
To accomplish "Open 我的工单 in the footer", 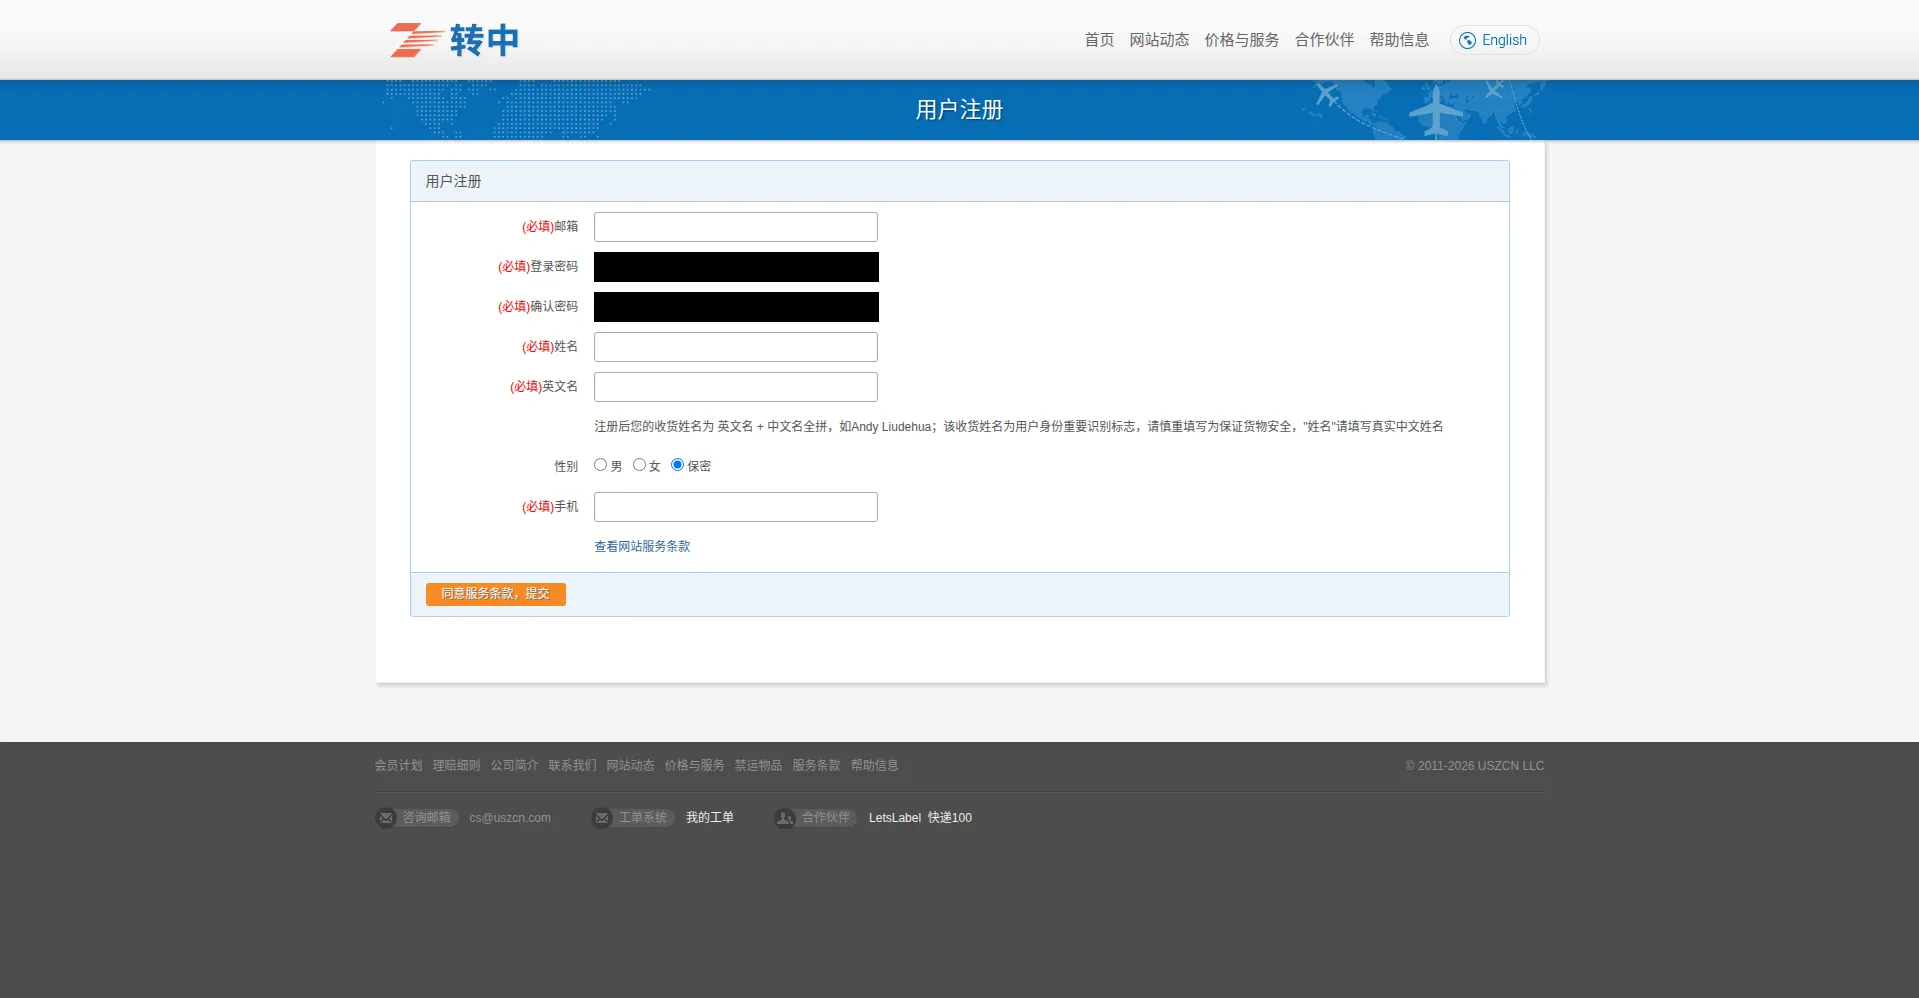I will [710, 818].
